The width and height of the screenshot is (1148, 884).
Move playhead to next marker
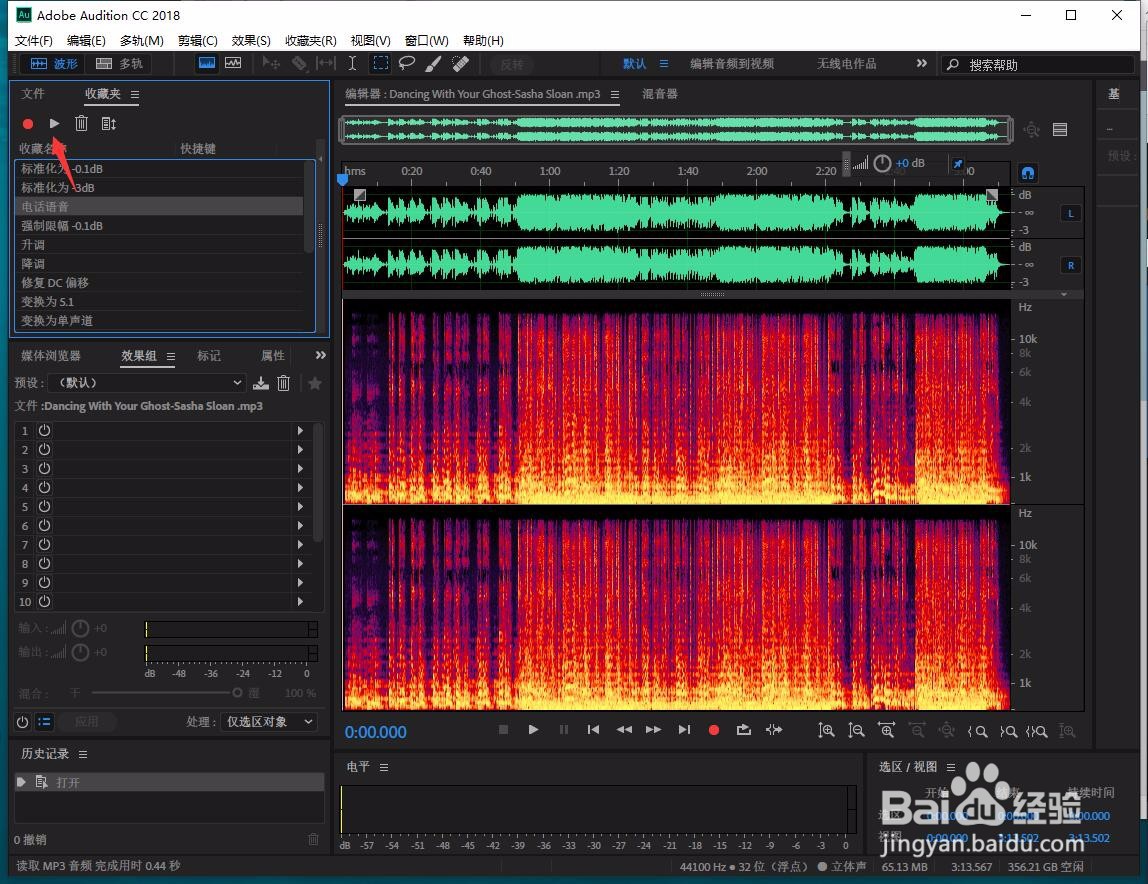pos(684,729)
